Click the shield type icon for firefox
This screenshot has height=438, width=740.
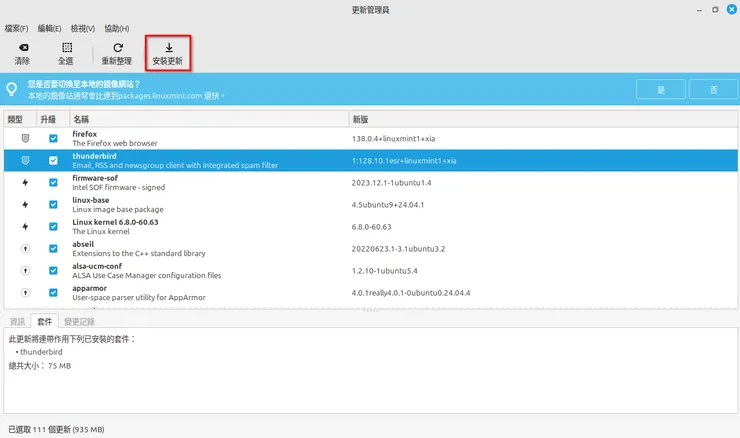click(25, 138)
